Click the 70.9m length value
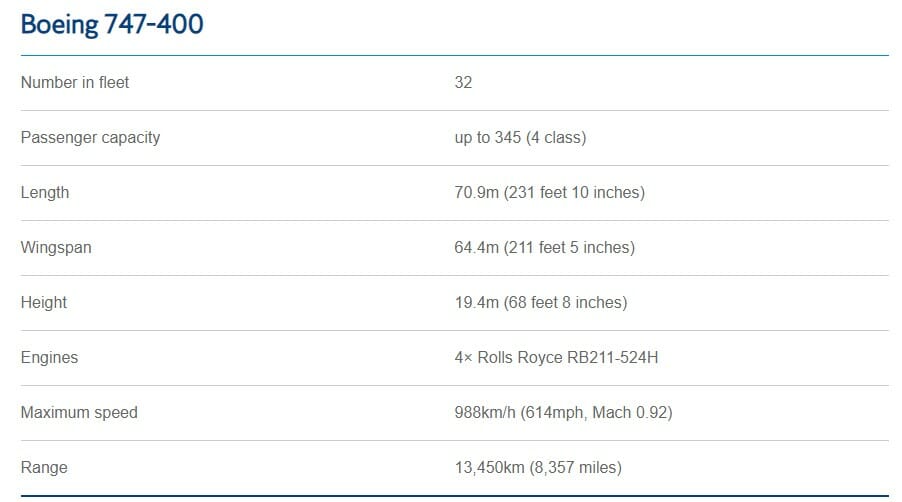The width and height of the screenshot is (902, 502). (549, 193)
